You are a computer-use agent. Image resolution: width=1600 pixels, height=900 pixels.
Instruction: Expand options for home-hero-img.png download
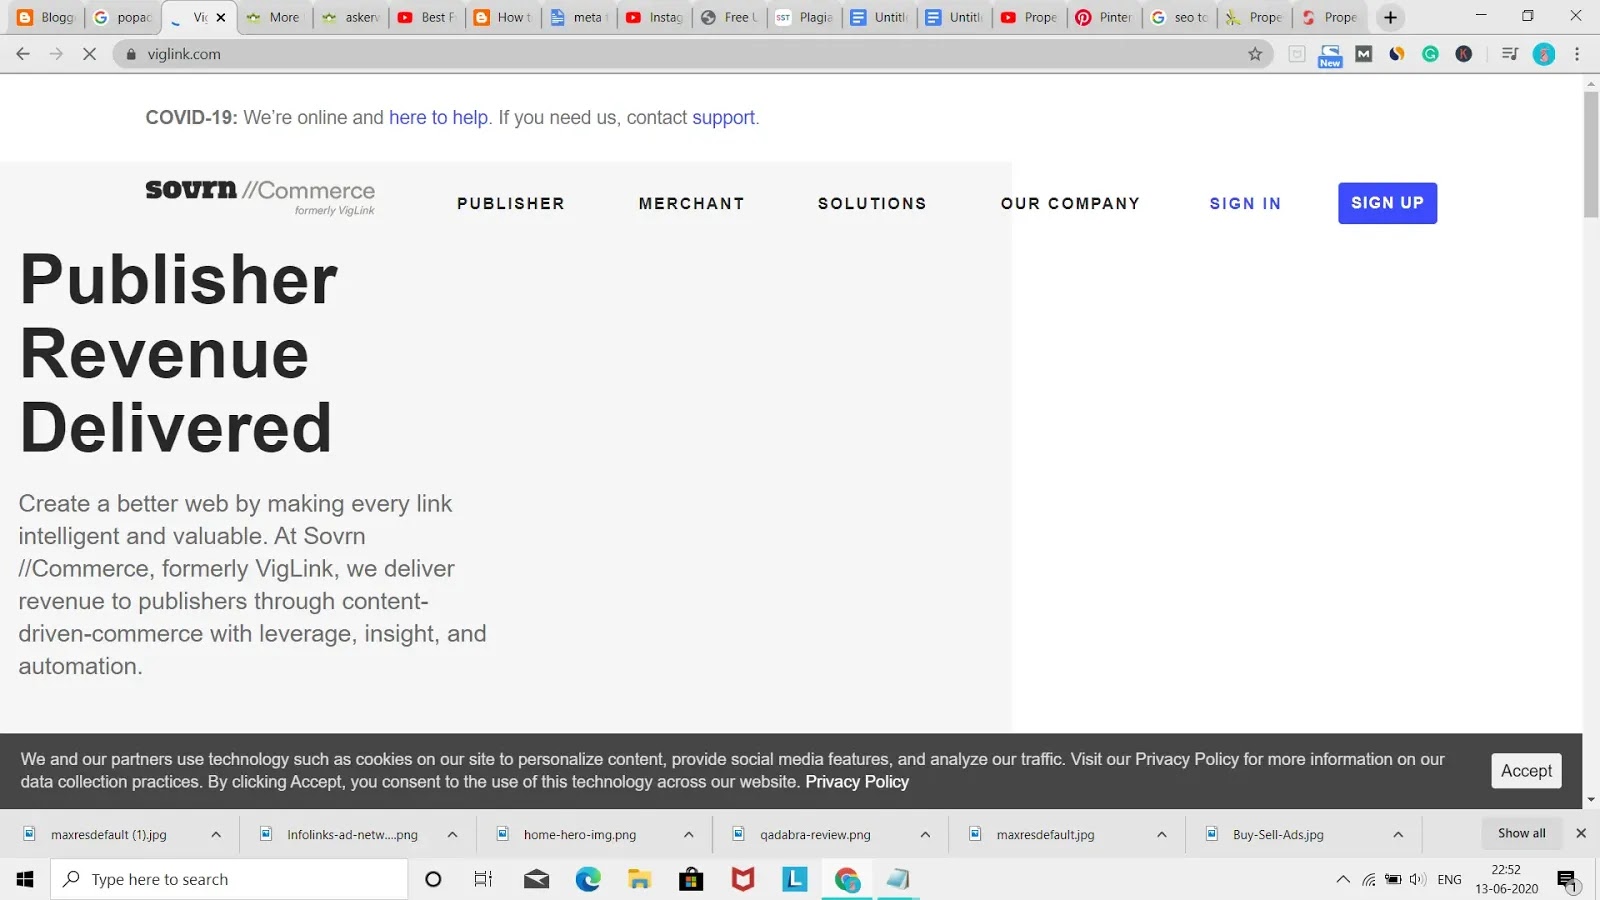(689, 834)
